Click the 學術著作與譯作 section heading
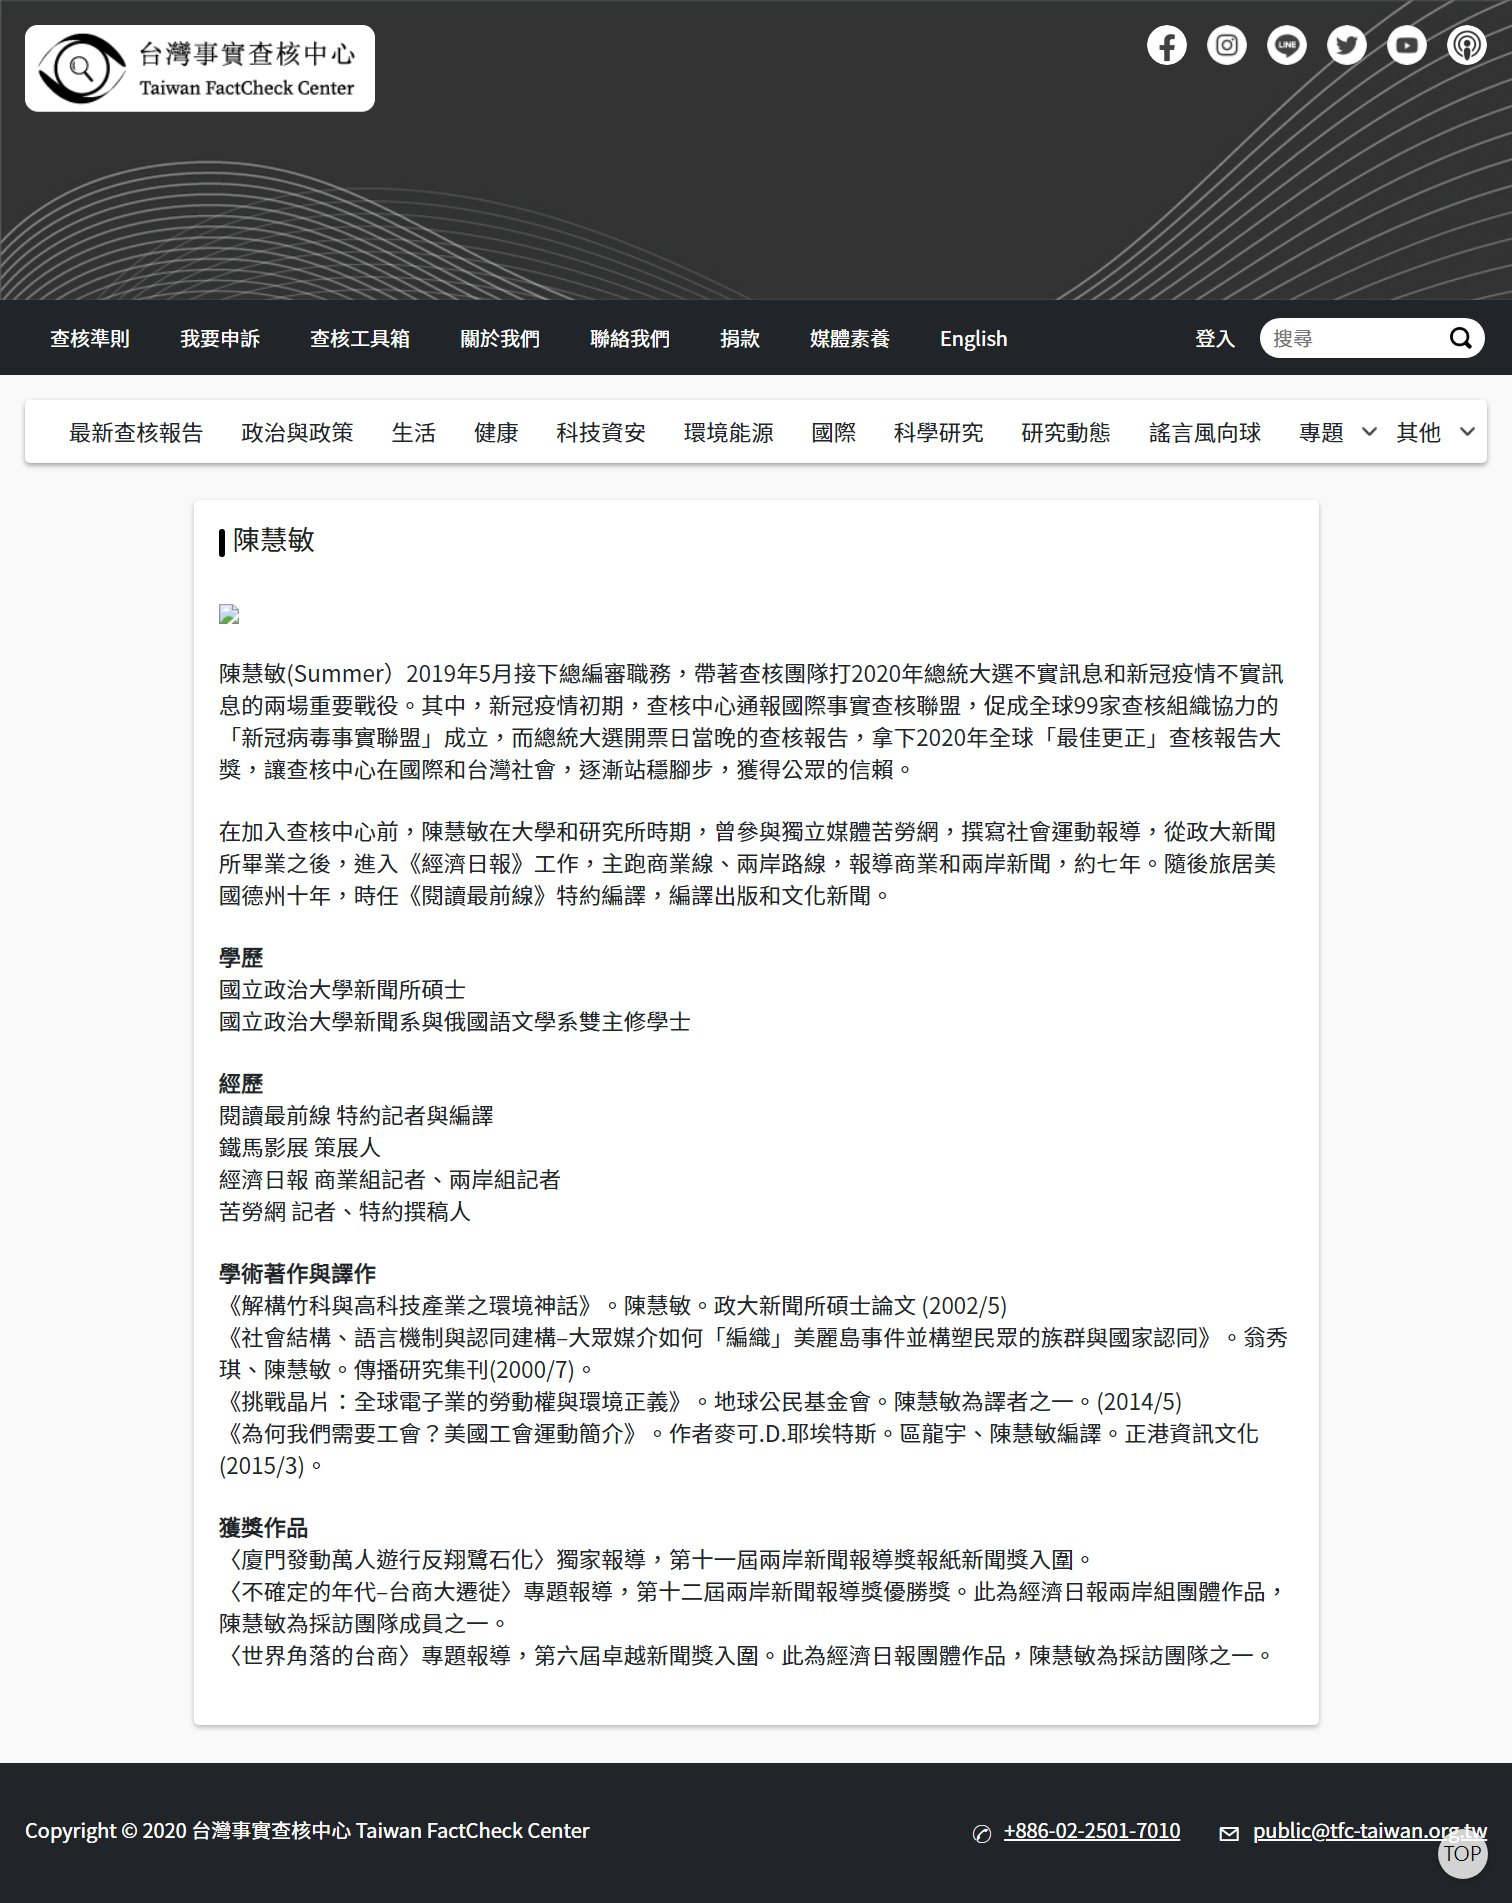Screen dimensions: 1512x1903 tap(297, 1273)
